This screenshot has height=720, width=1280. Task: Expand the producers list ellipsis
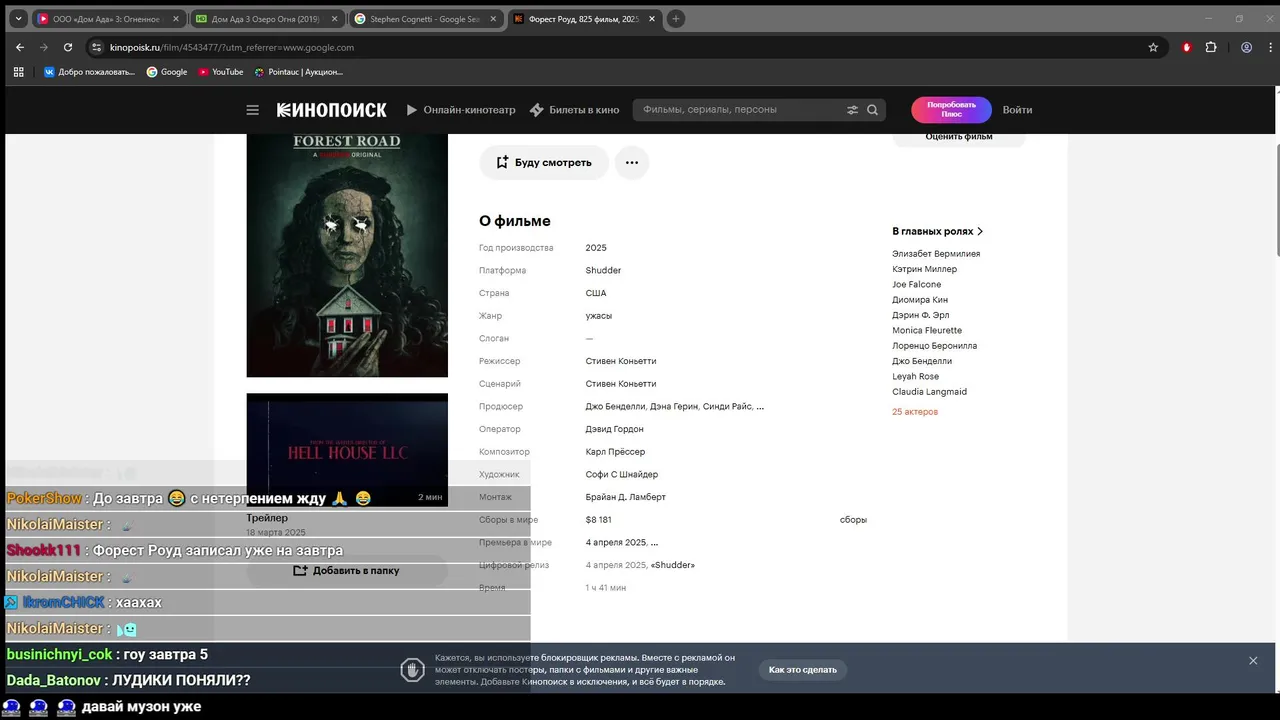(760, 407)
